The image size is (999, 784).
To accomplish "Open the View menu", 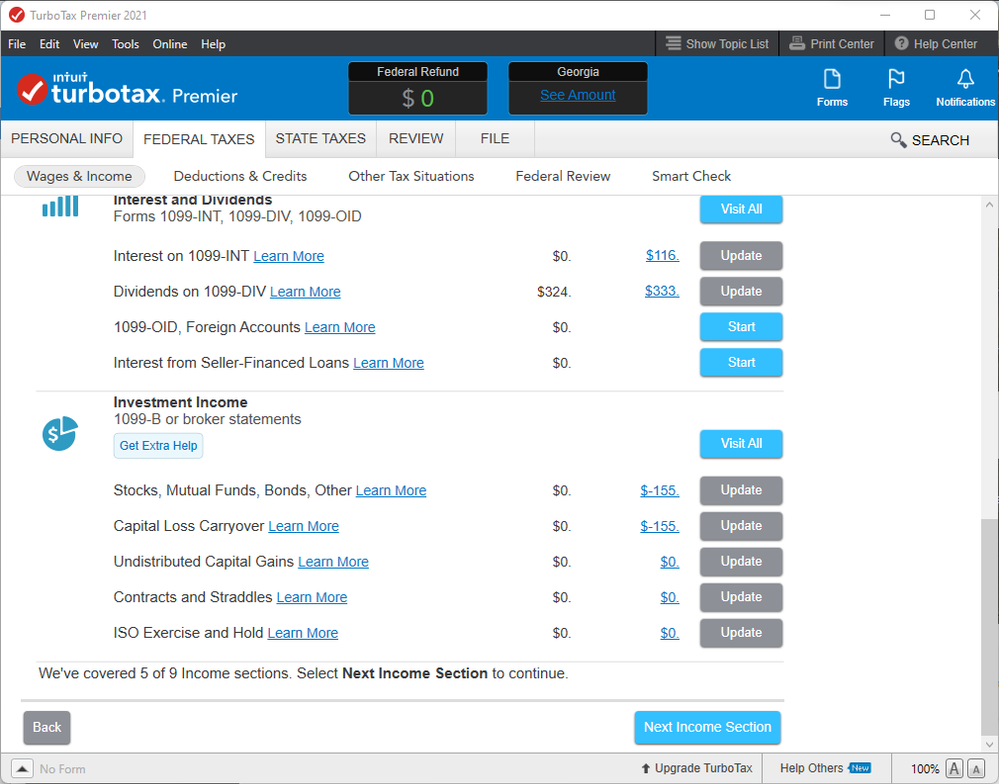I will (x=85, y=44).
